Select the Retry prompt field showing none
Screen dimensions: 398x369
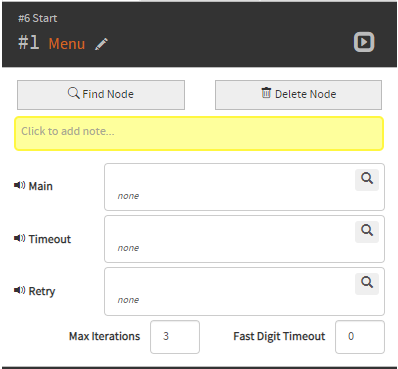(x=244, y=291)
